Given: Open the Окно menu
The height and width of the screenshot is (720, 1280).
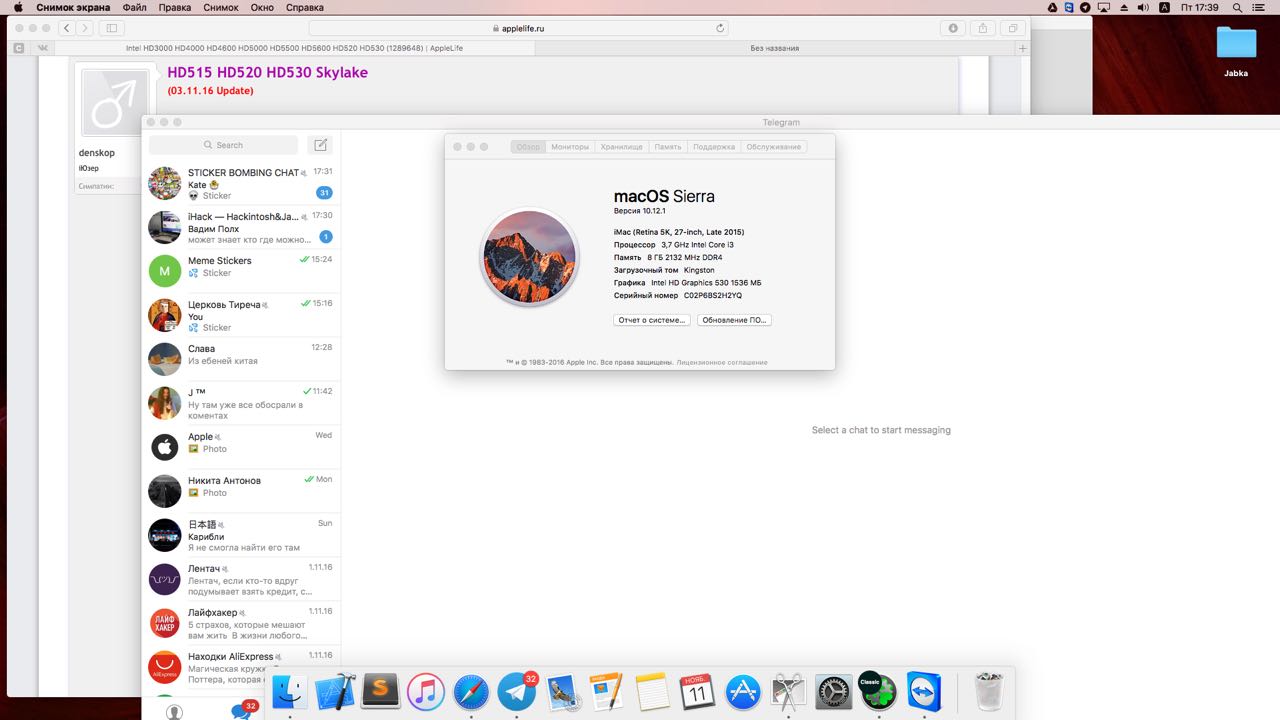Looking at the screenshot, I should click(x=262, y=7).
